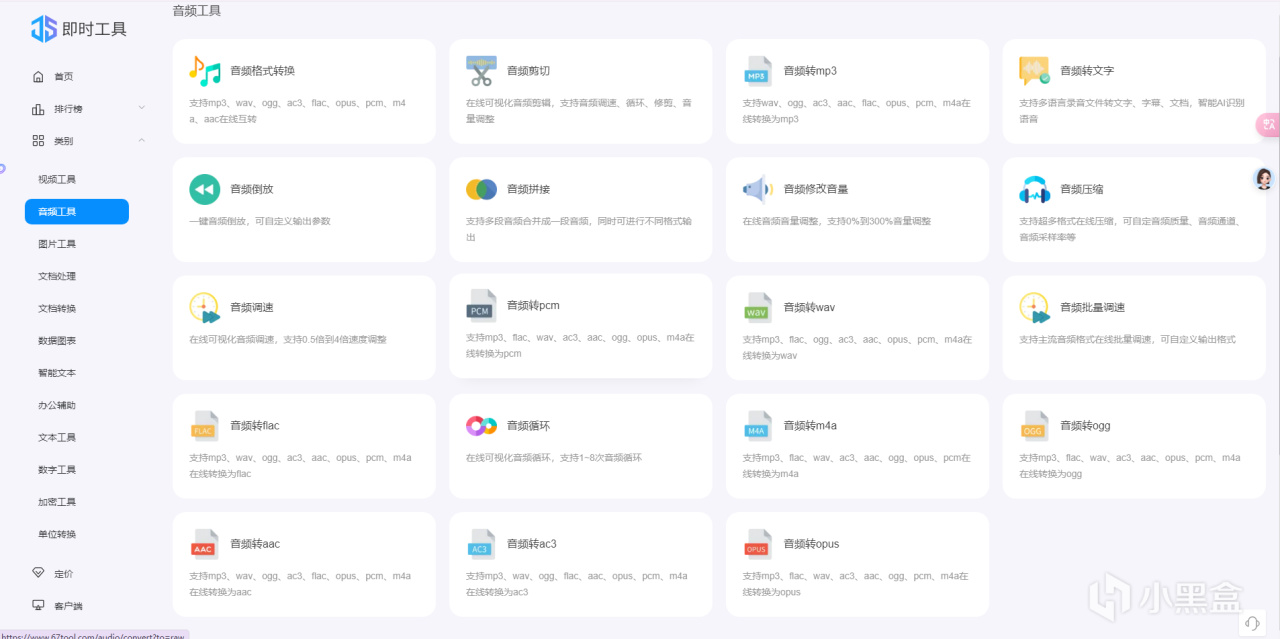Click the 音频倒放 rewind icon
The width and height of the screenshot is (1280, 639).
(204, 189)
